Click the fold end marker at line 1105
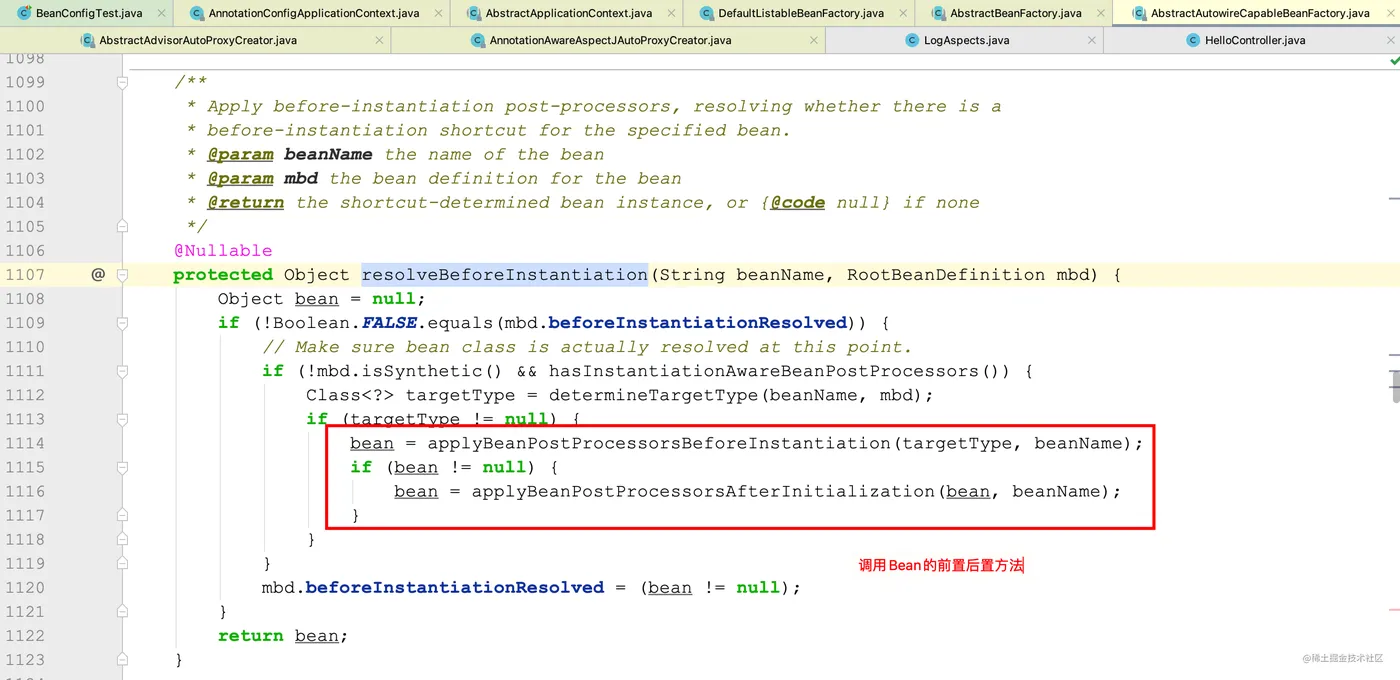The image size is (1400, 680). tap(122, 226)
